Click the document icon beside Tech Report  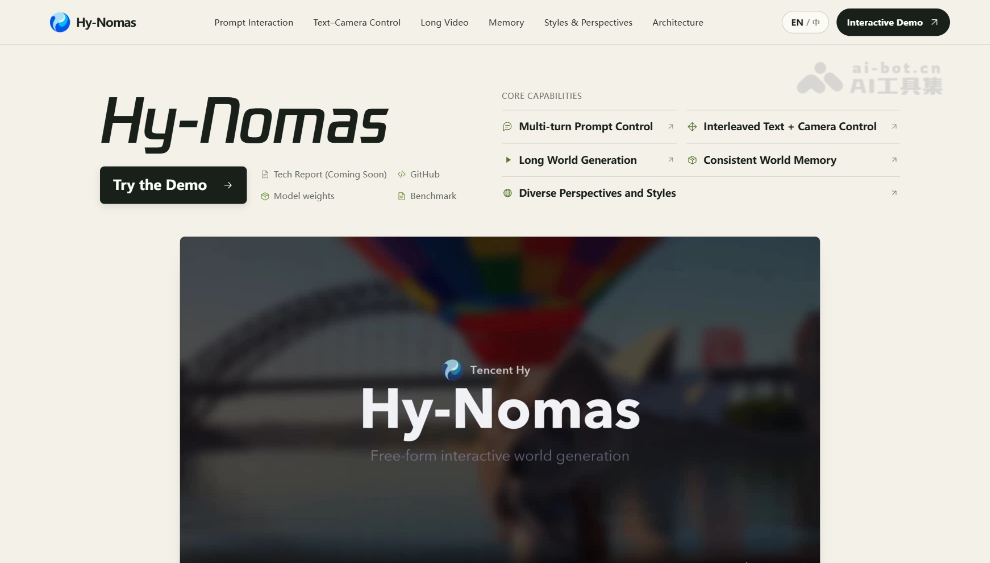click(x=265, y=174)
